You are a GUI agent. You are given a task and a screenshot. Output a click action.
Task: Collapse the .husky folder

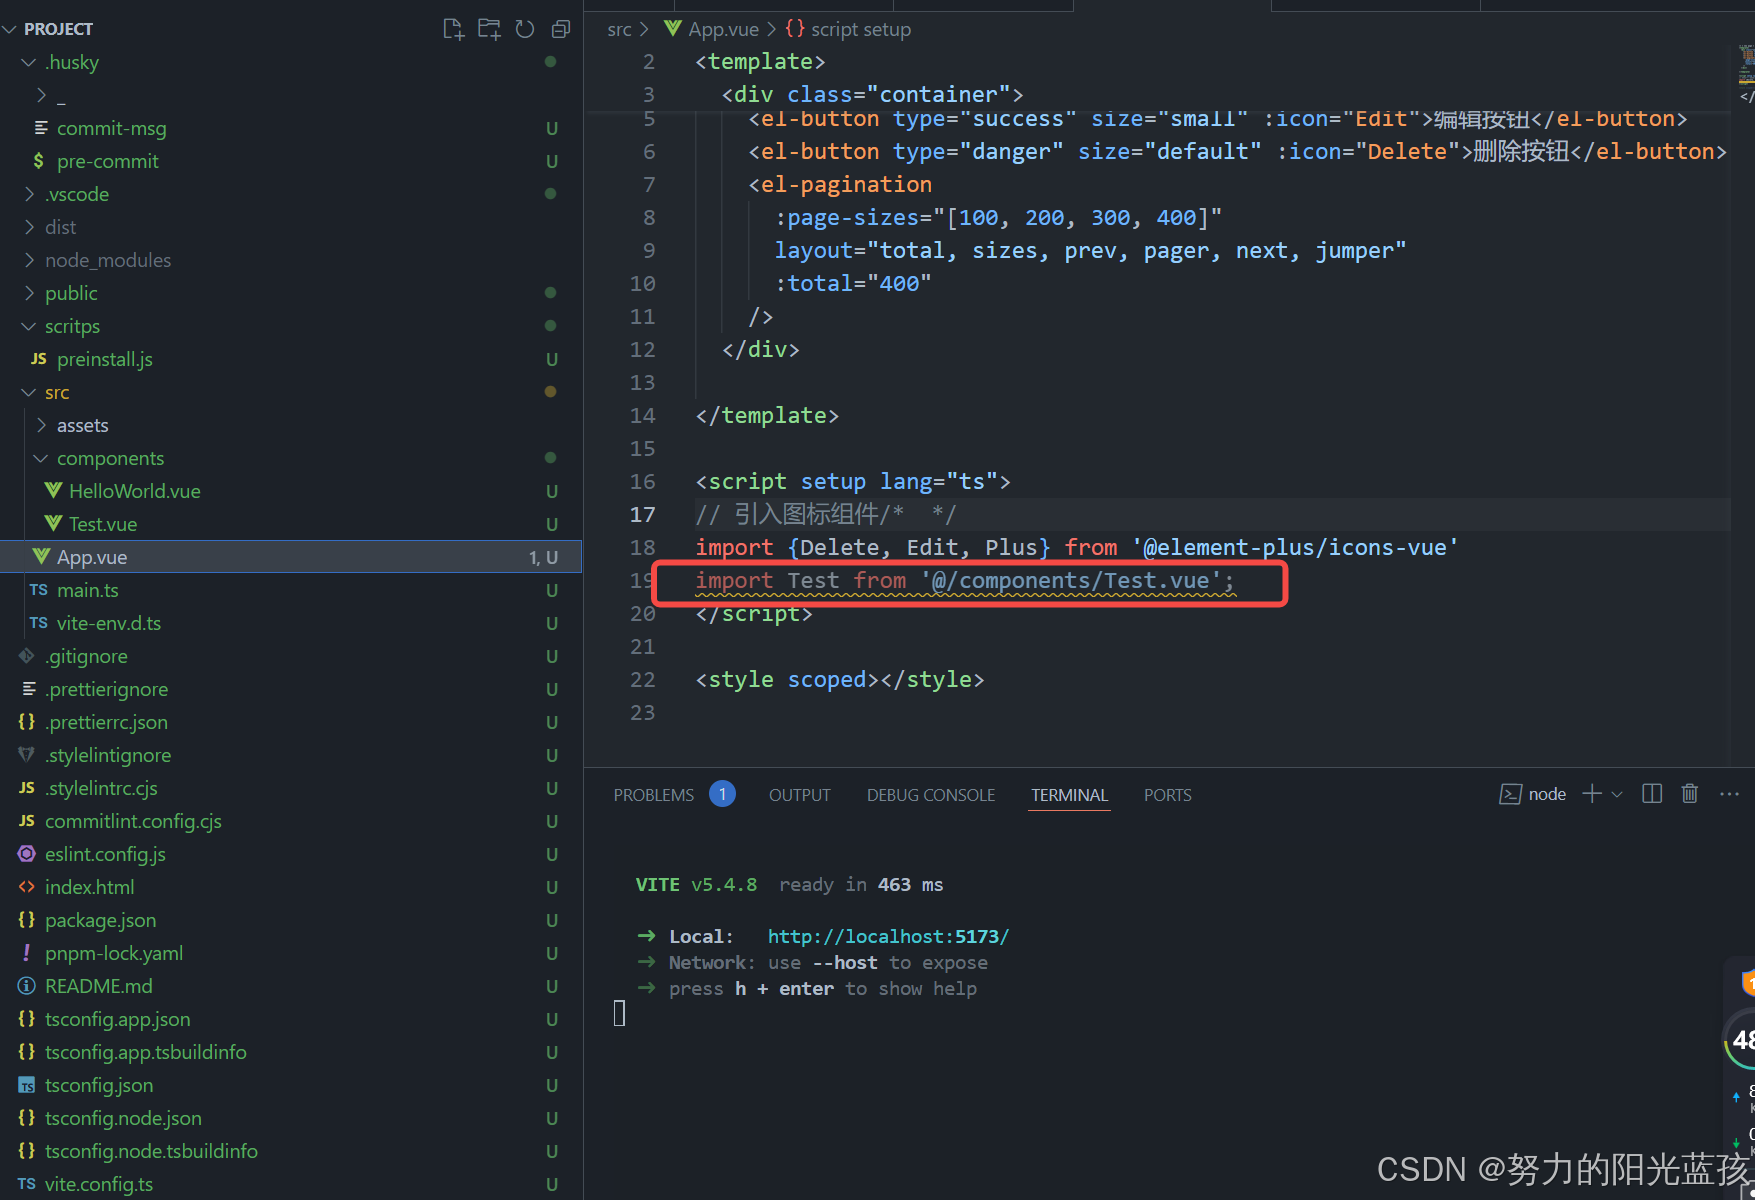(62, 62)
